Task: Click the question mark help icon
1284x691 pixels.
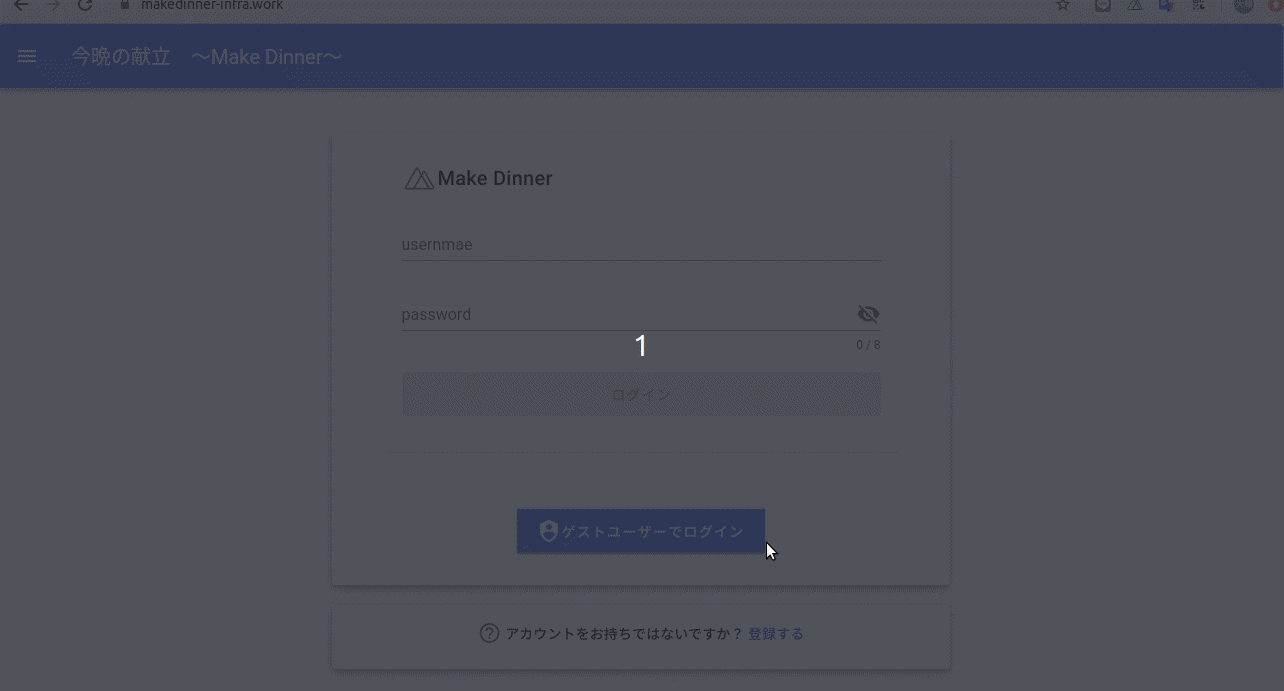Action: pos(489,633)
